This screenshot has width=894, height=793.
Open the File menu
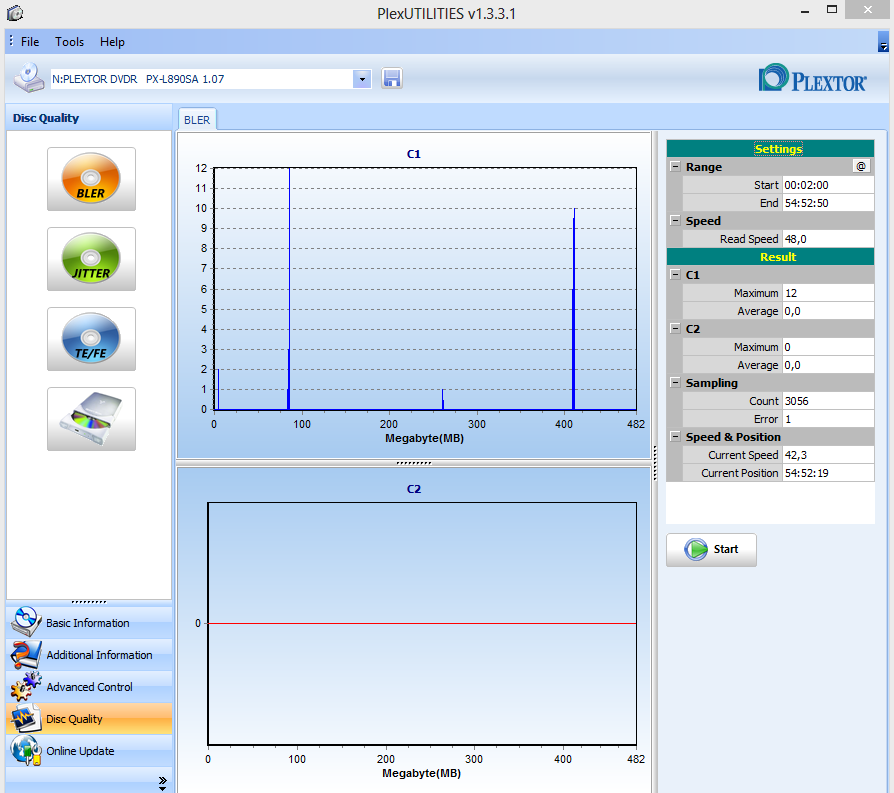point(30,42)
